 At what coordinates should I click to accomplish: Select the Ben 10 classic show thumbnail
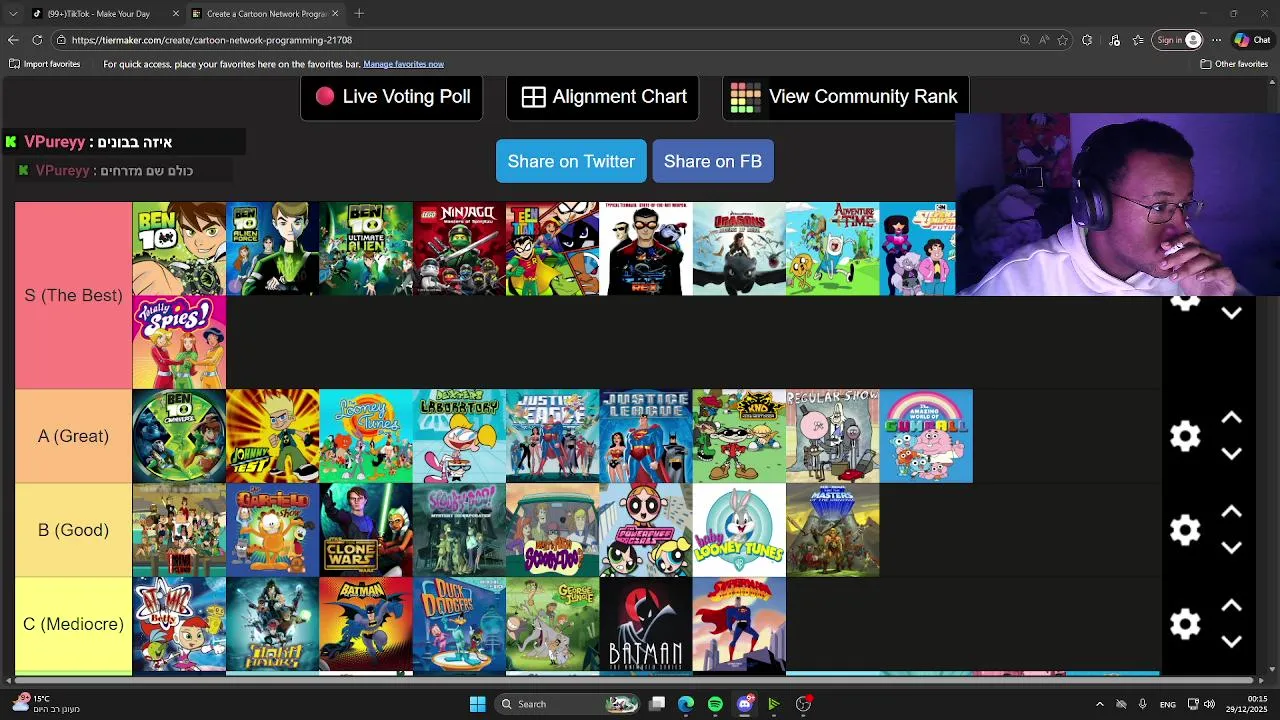(x=179, y=249)
